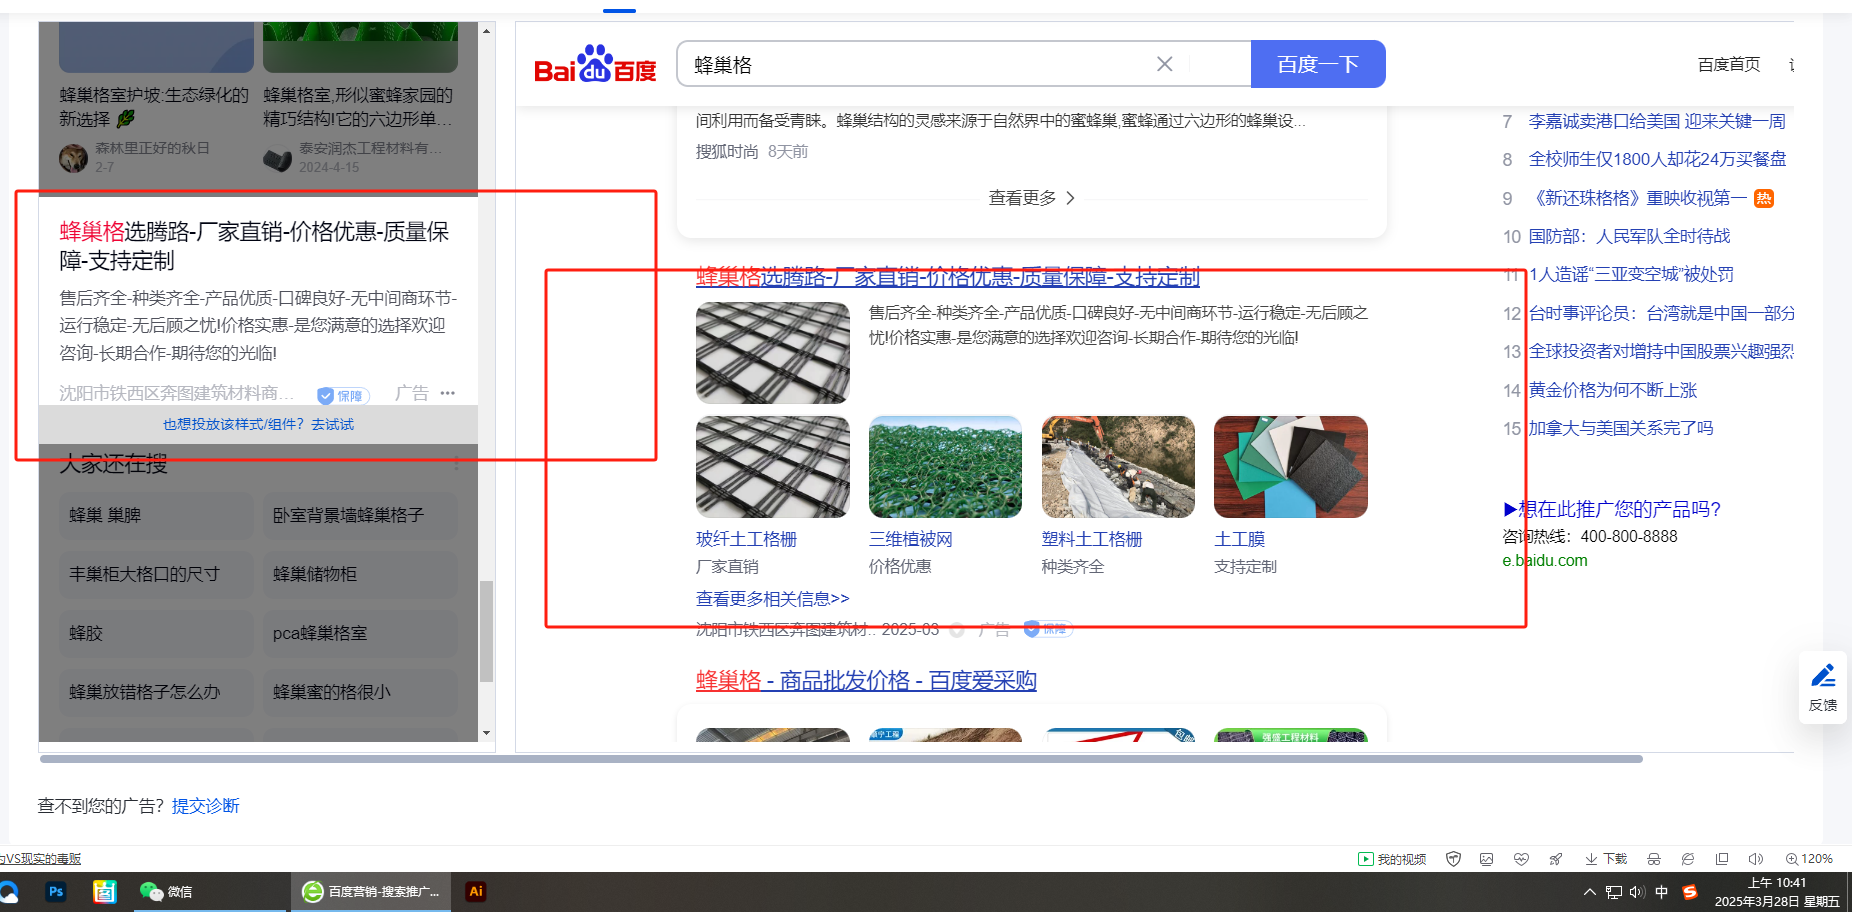
Task: Open 我的视频 in the browser status bar
Action: point(1392,859)
